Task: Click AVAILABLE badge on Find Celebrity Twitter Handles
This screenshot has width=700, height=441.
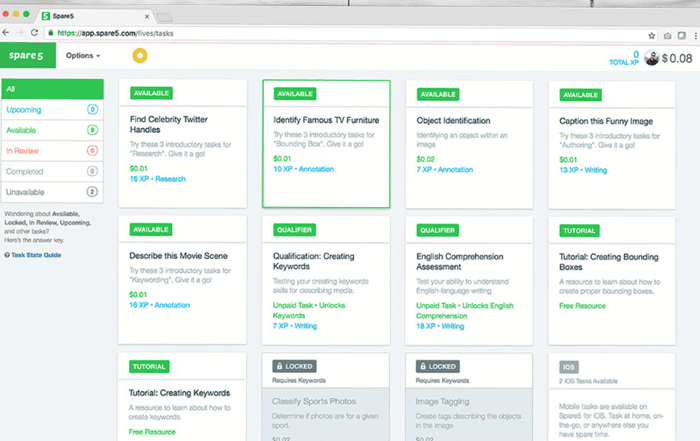Action: [x=151, y=93]
